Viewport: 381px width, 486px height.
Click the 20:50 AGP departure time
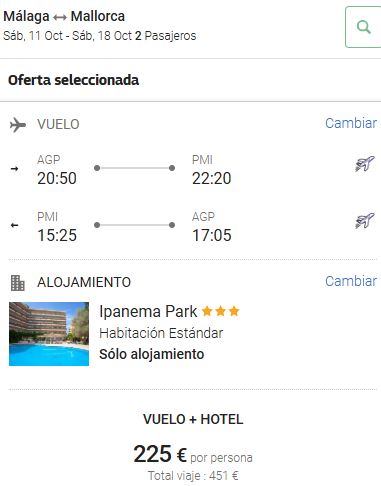pos(57,178)
